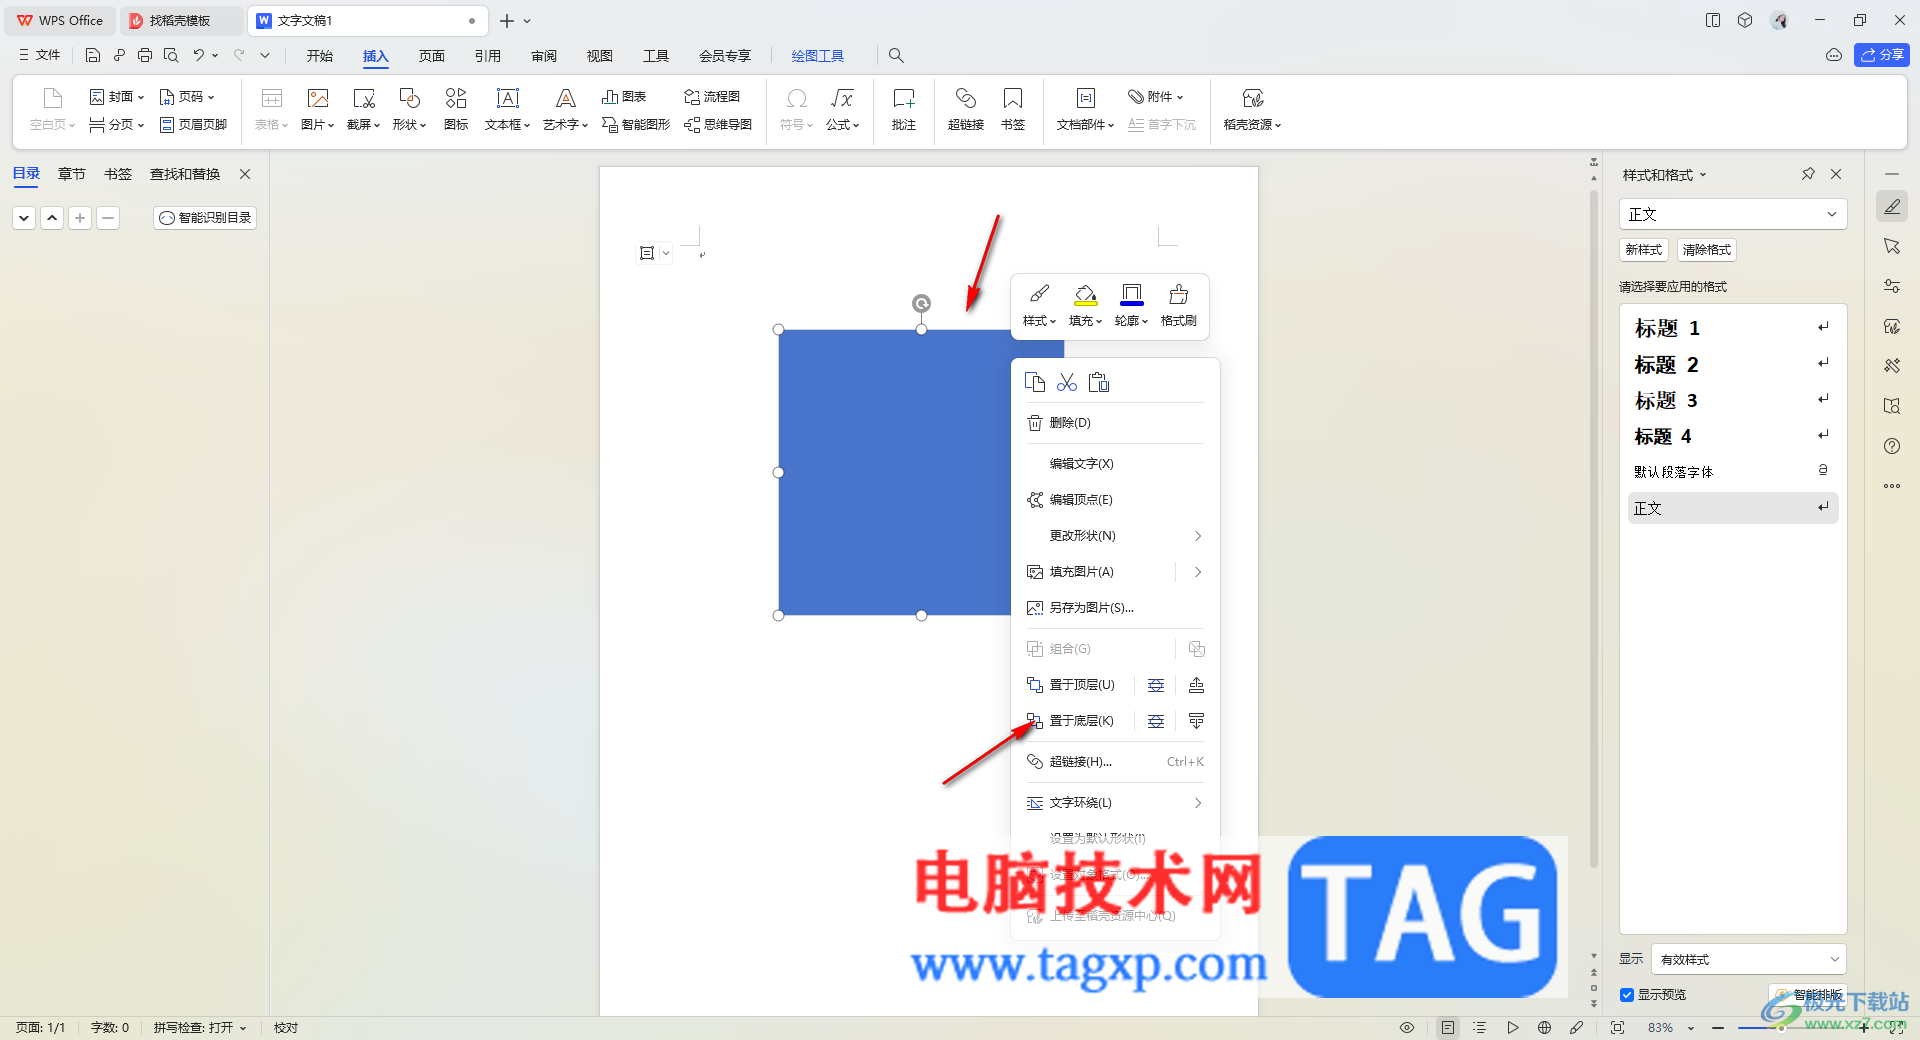Click the bring forward one level icon
The height and width of the screenshot is (1040, 1920).
(1196, 685)
